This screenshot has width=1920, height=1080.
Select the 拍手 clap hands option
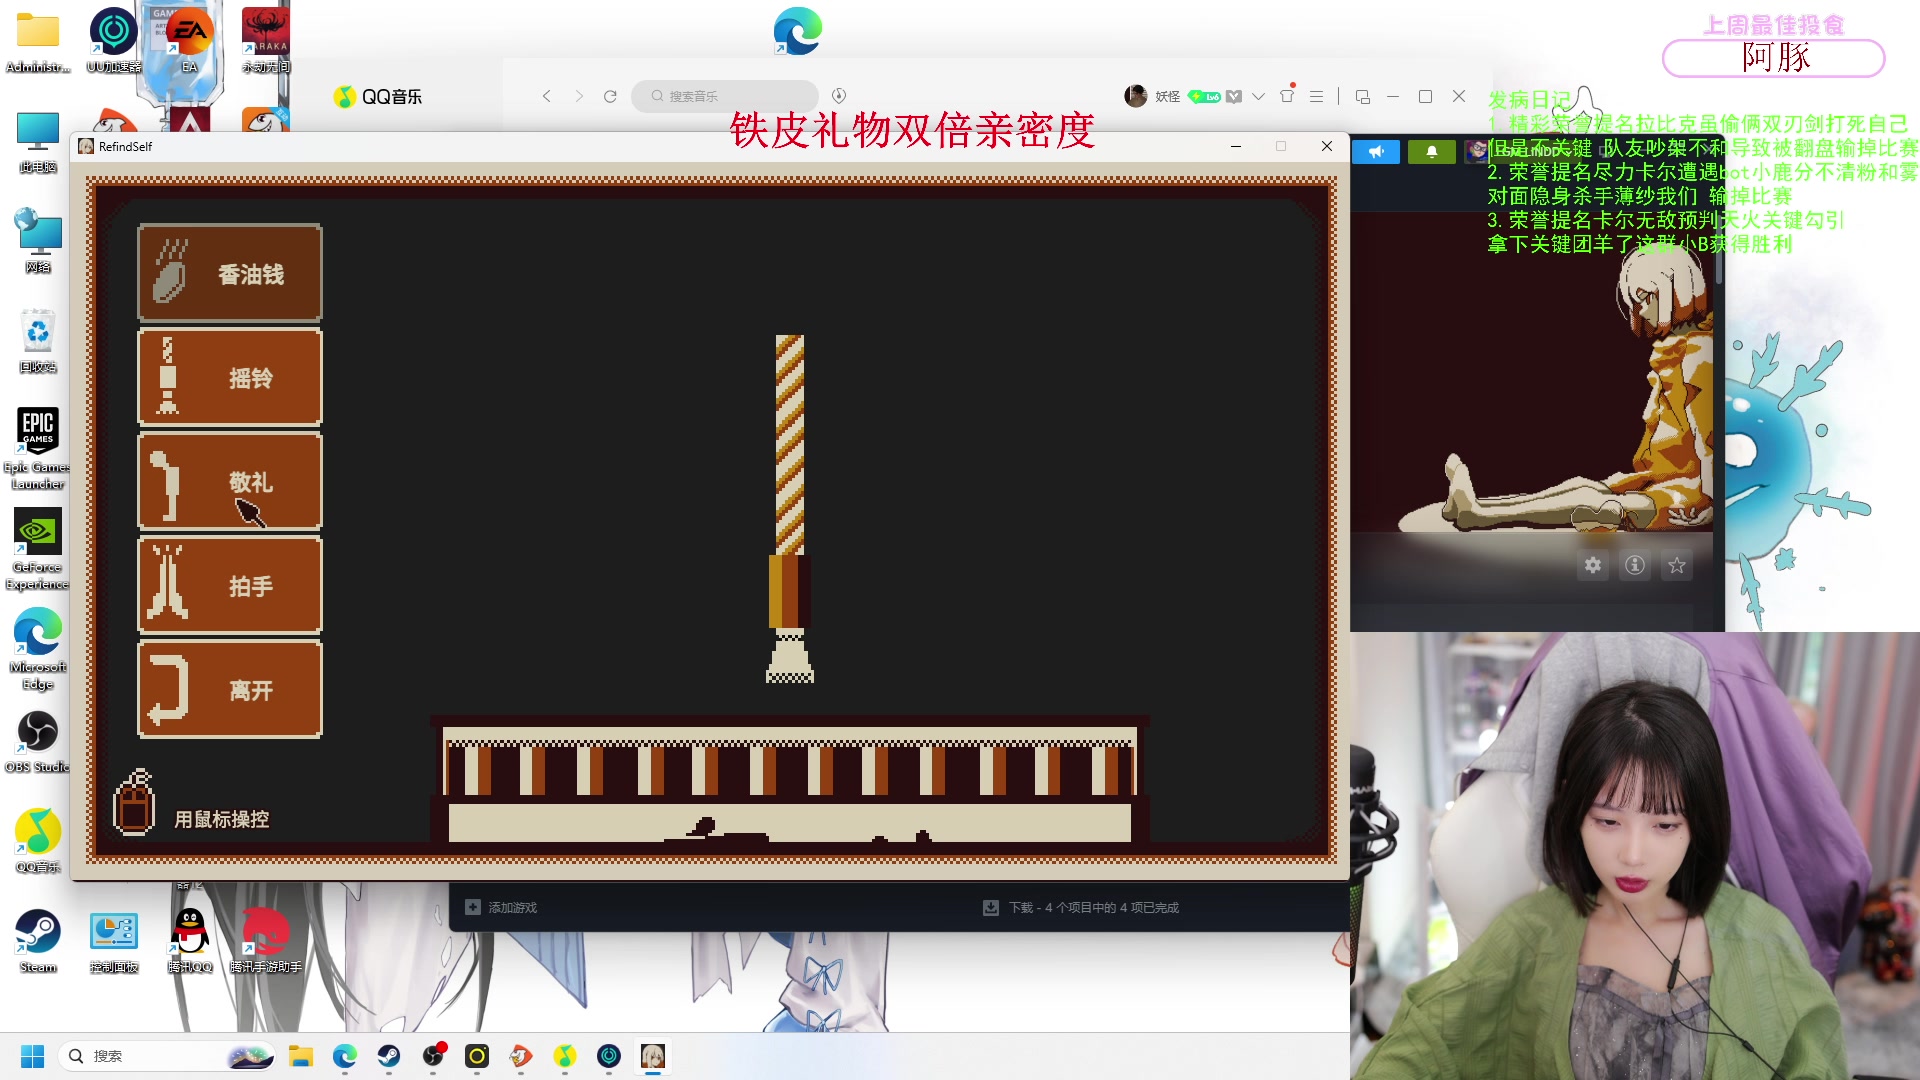(230, 586)
